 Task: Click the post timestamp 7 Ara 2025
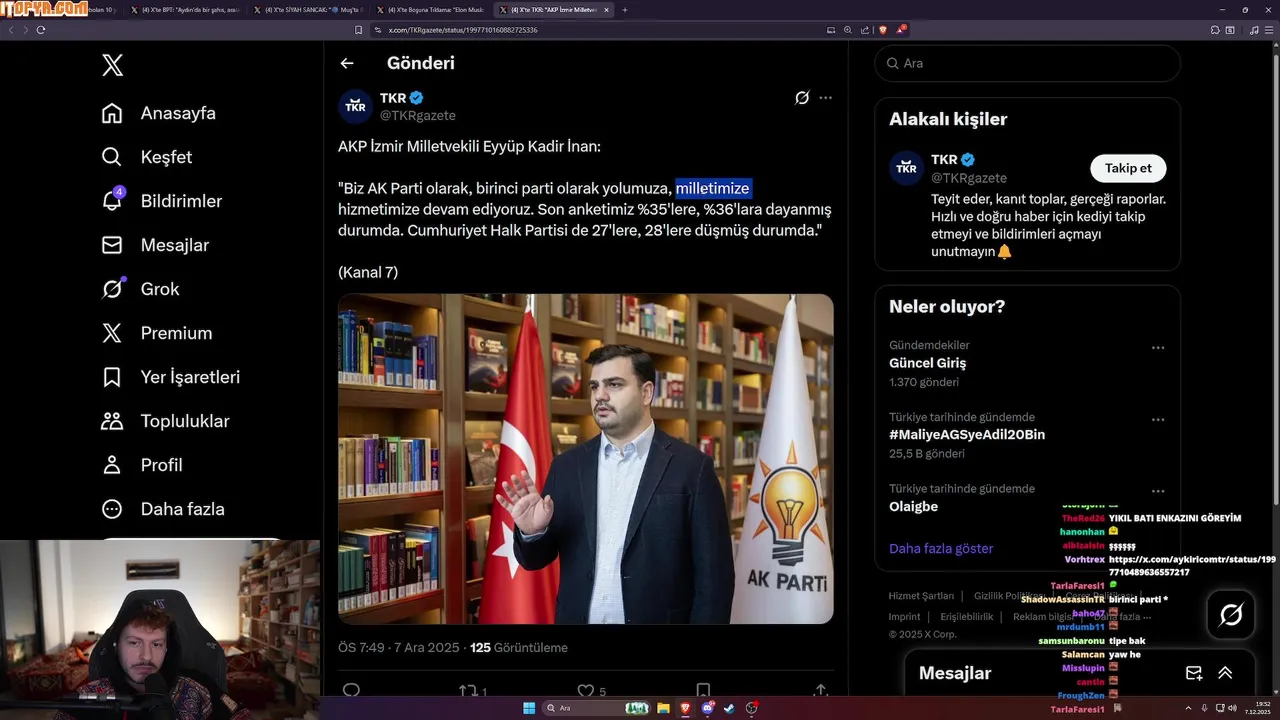pyautogui.click(x=398, y=647)
